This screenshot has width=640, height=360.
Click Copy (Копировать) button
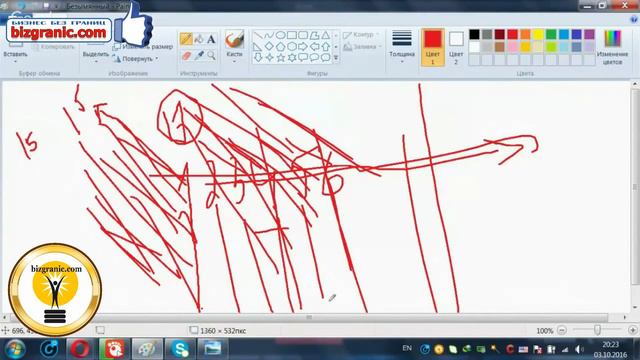pos(53,47)
